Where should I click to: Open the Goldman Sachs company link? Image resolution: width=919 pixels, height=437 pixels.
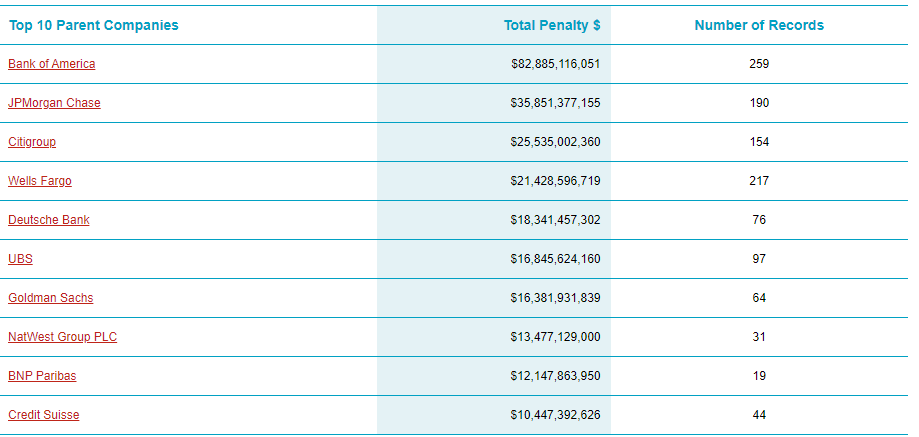coord(50,298)
